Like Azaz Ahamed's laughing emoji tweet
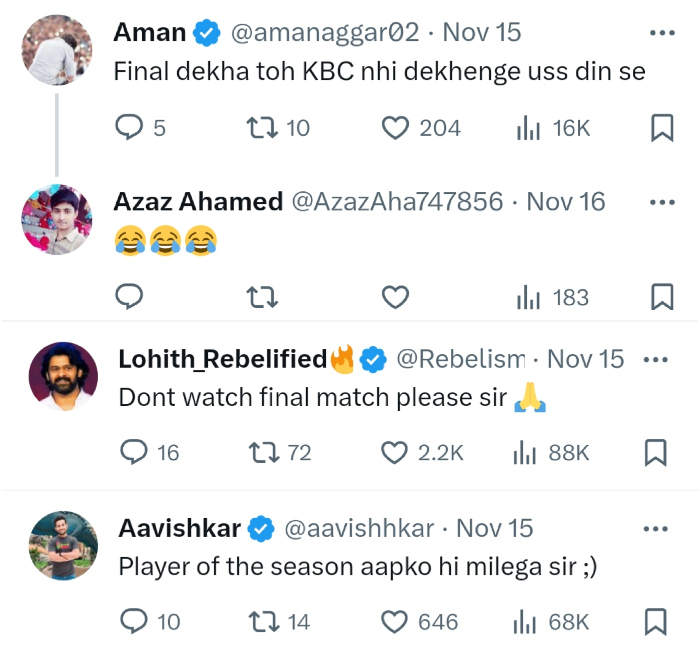This screenshot has width=700, height=648. pos(397,297)
